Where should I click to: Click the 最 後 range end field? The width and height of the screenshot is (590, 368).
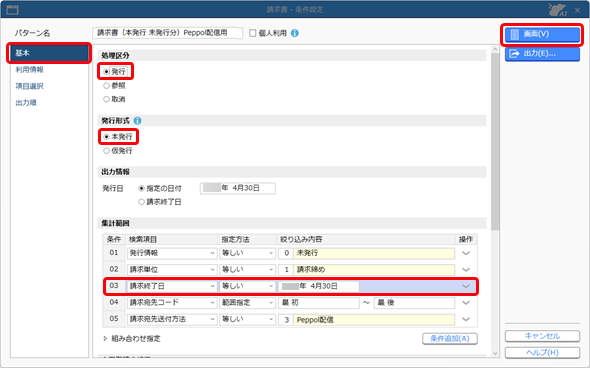414,303
